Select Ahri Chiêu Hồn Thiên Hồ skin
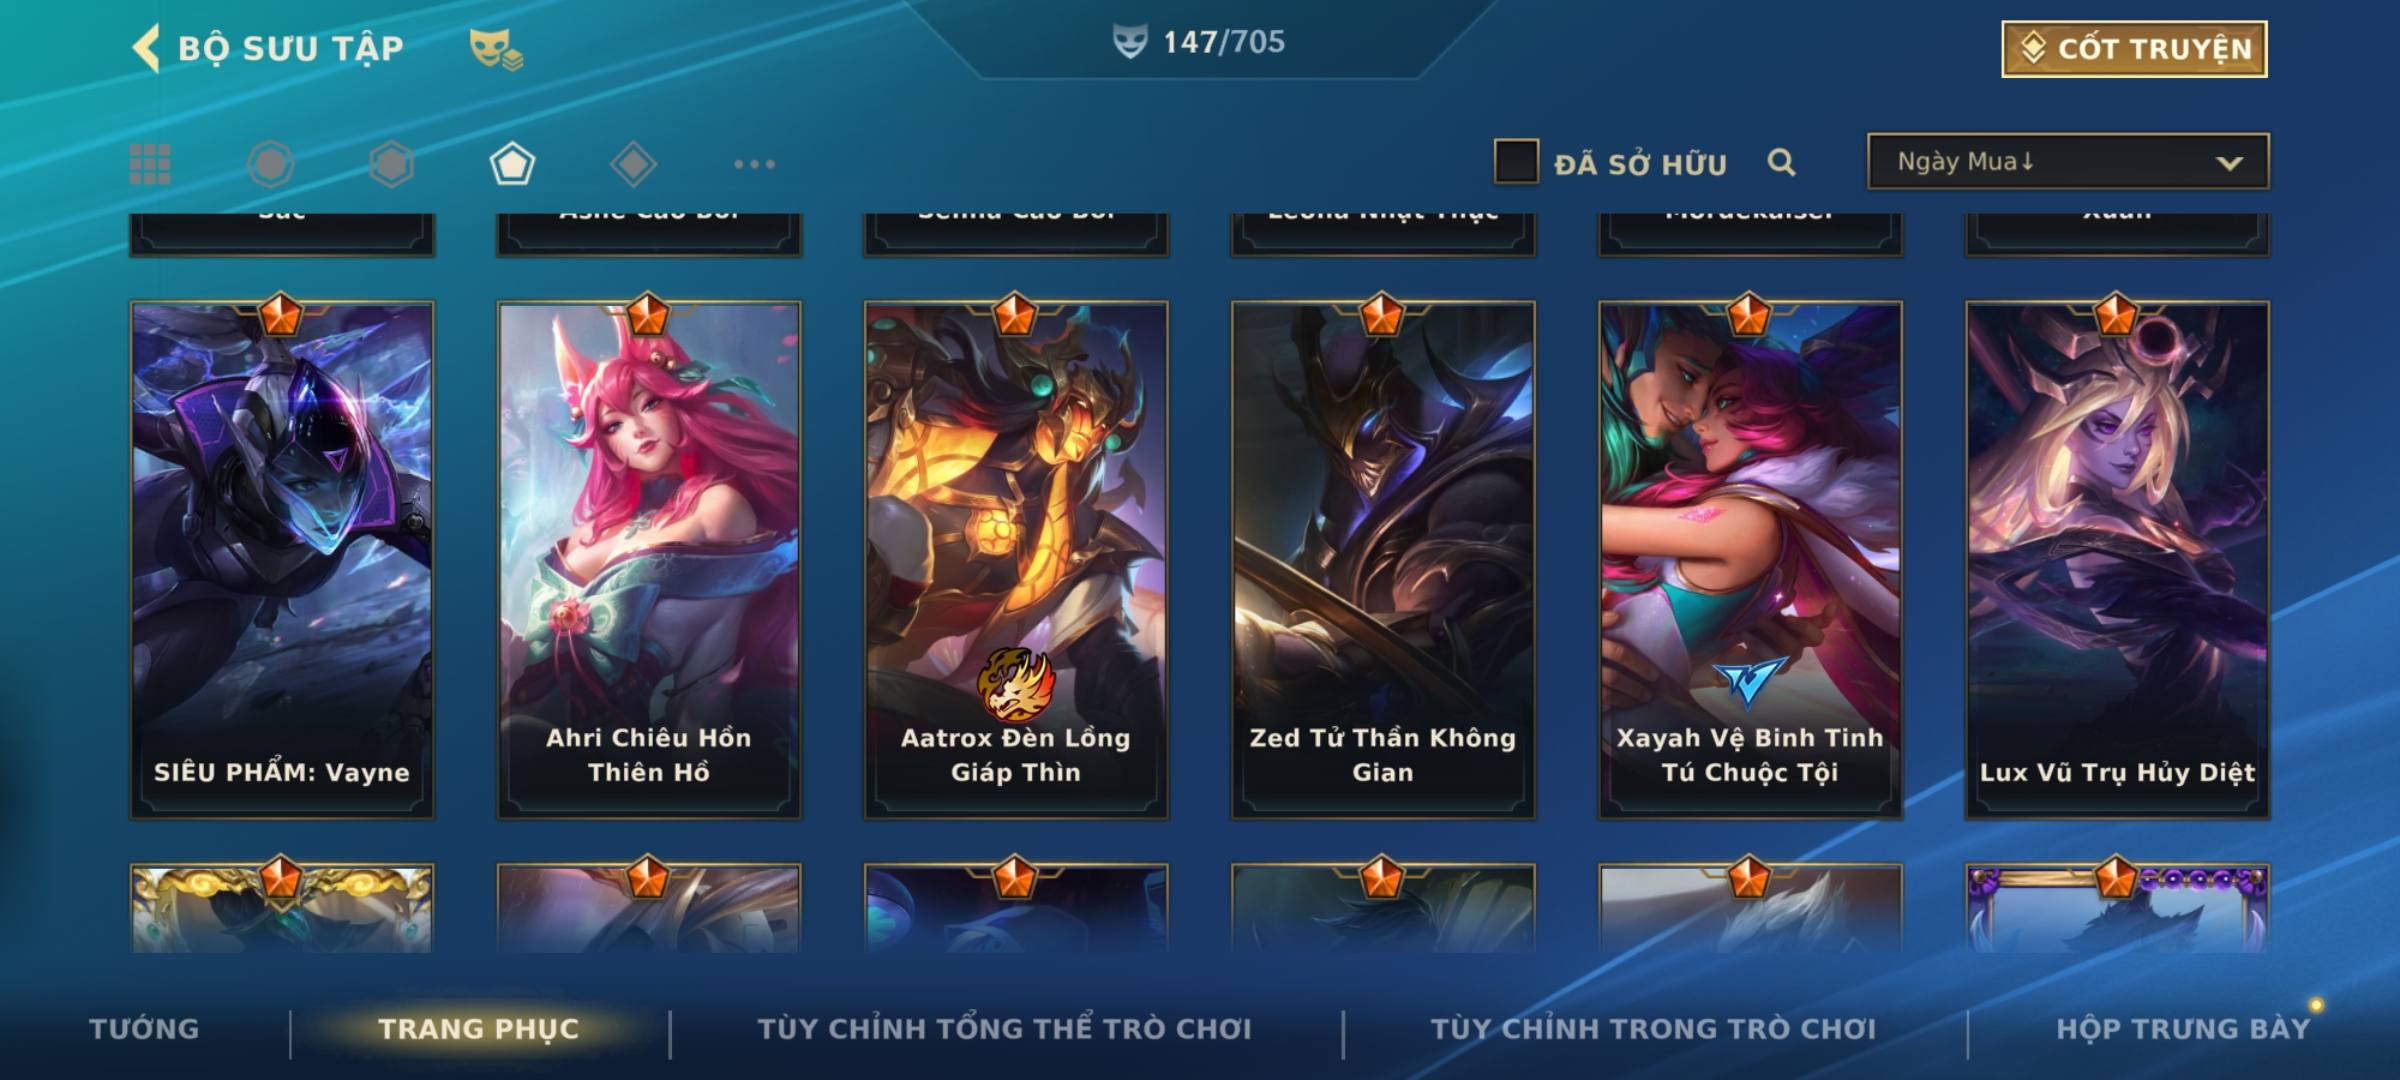 pos(649,560)
